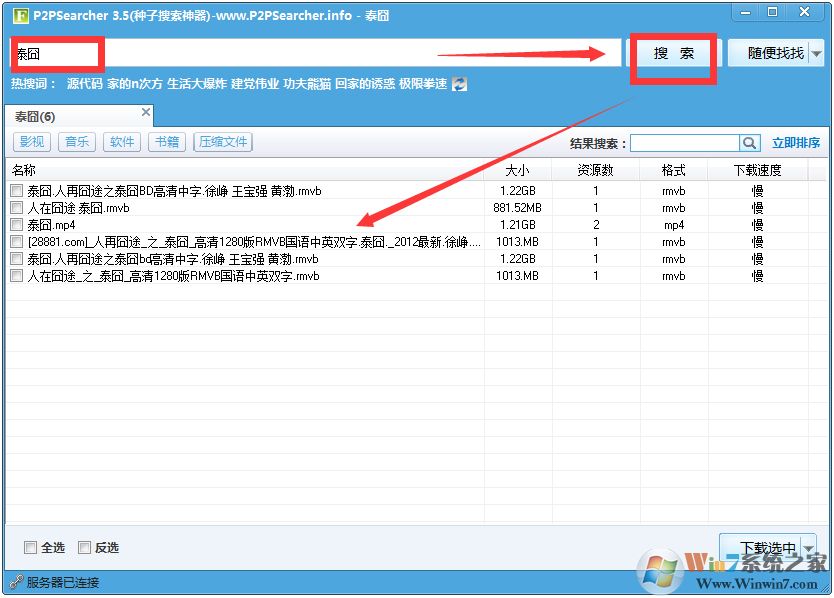Click the 搜索 search button
Image resolution: width=834 pixels, height=598 pixels.
point(672,54)
